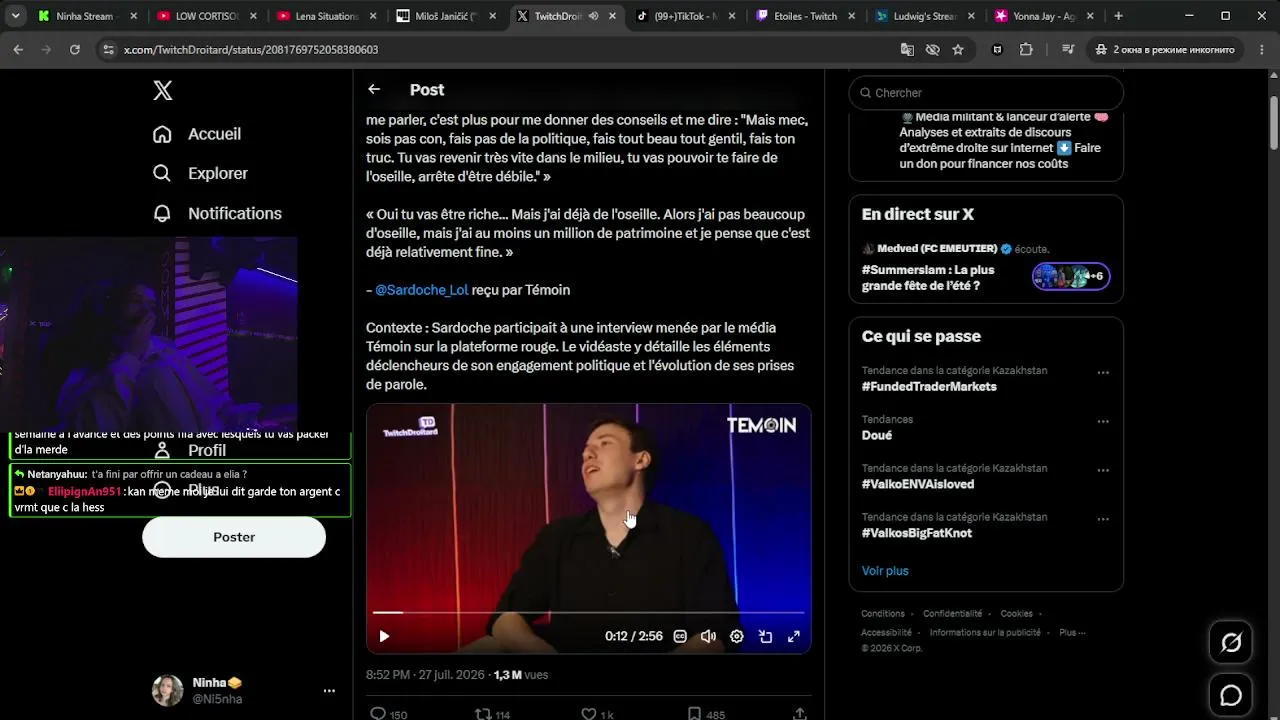Open more options for #FundedTraderMarkets
The height and width of the screenshot is (720, 1280).
click(x=1103, y=372)
